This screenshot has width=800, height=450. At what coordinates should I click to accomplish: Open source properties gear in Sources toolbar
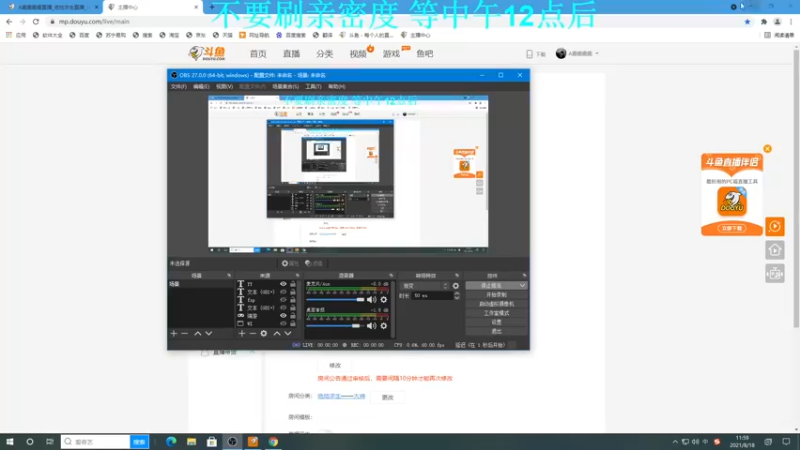(x=264, y=333)
